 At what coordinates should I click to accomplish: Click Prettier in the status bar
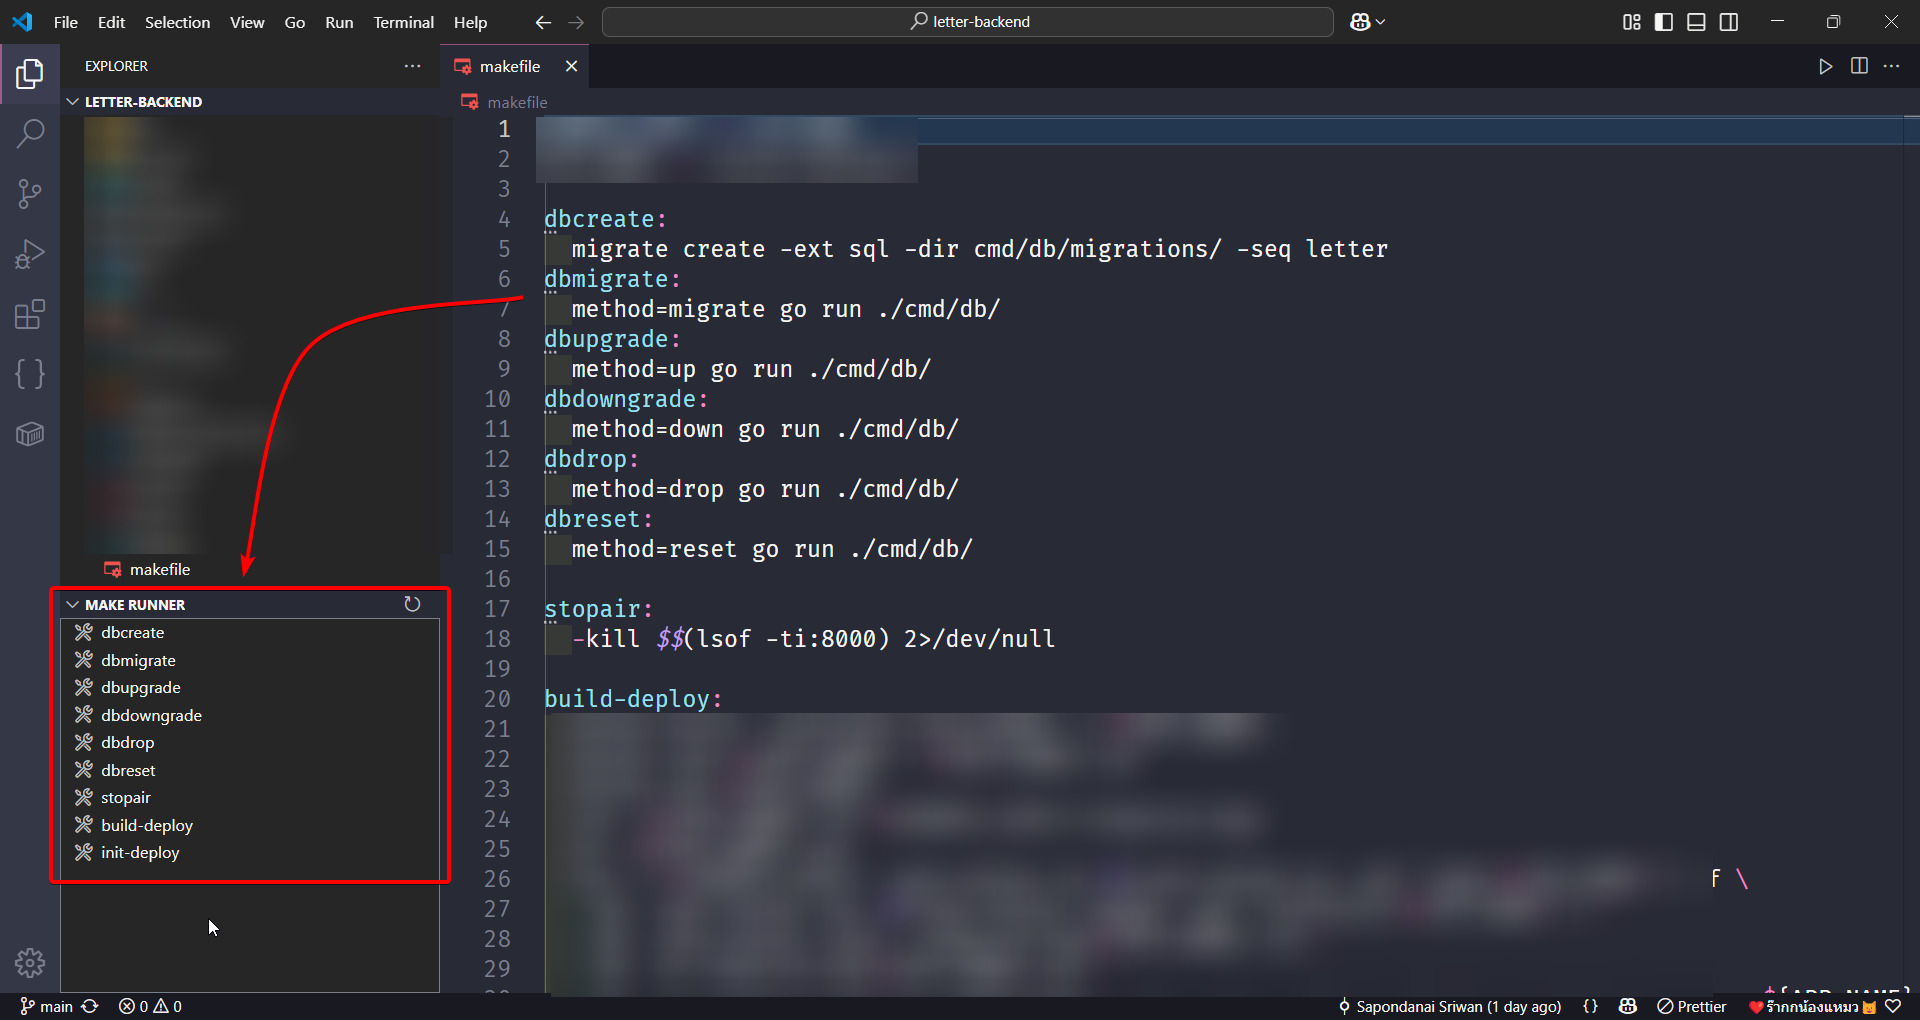click(1692, 1006)
